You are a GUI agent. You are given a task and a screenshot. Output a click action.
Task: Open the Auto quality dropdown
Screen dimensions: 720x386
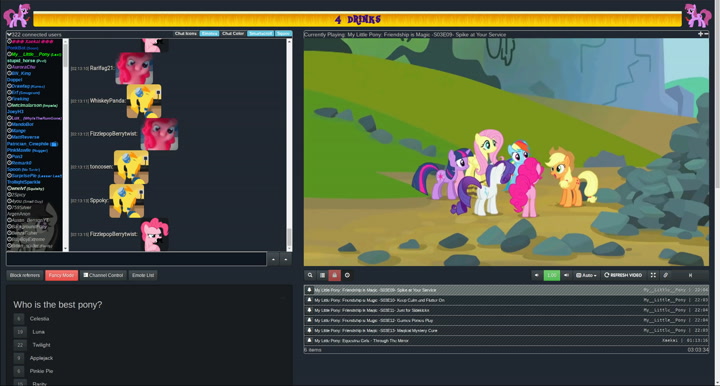click(x=586, y=275)
